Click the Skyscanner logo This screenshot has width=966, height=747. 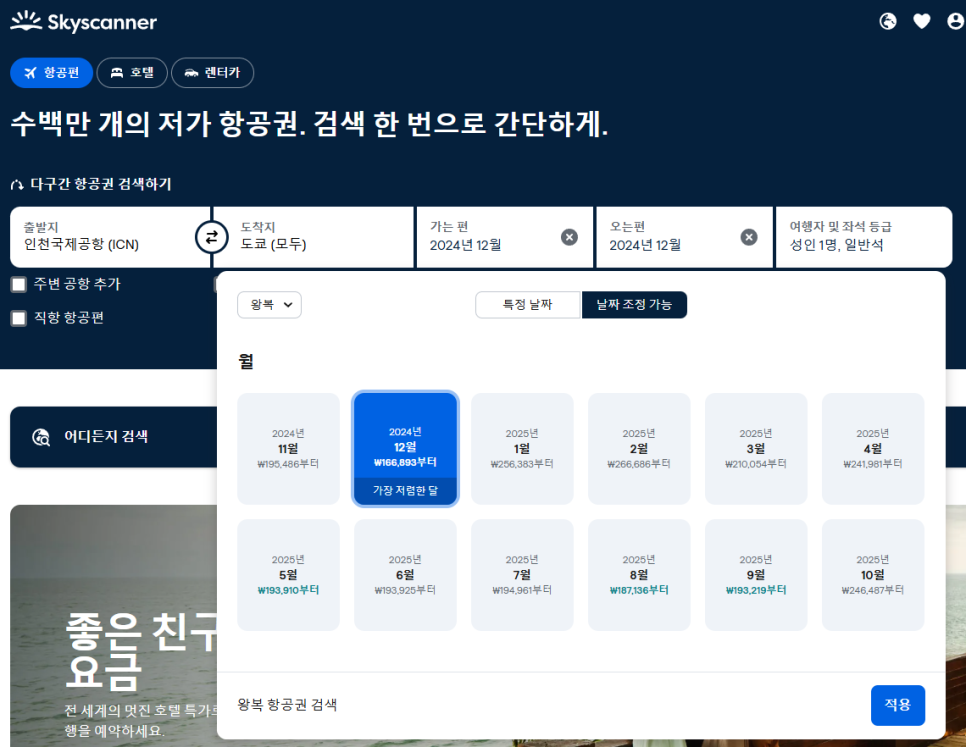(84, 22)
